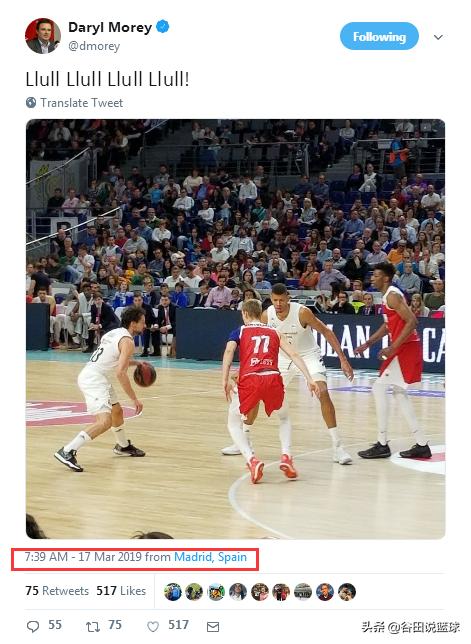Open the 75 Retweets list

tap(57, 591)
